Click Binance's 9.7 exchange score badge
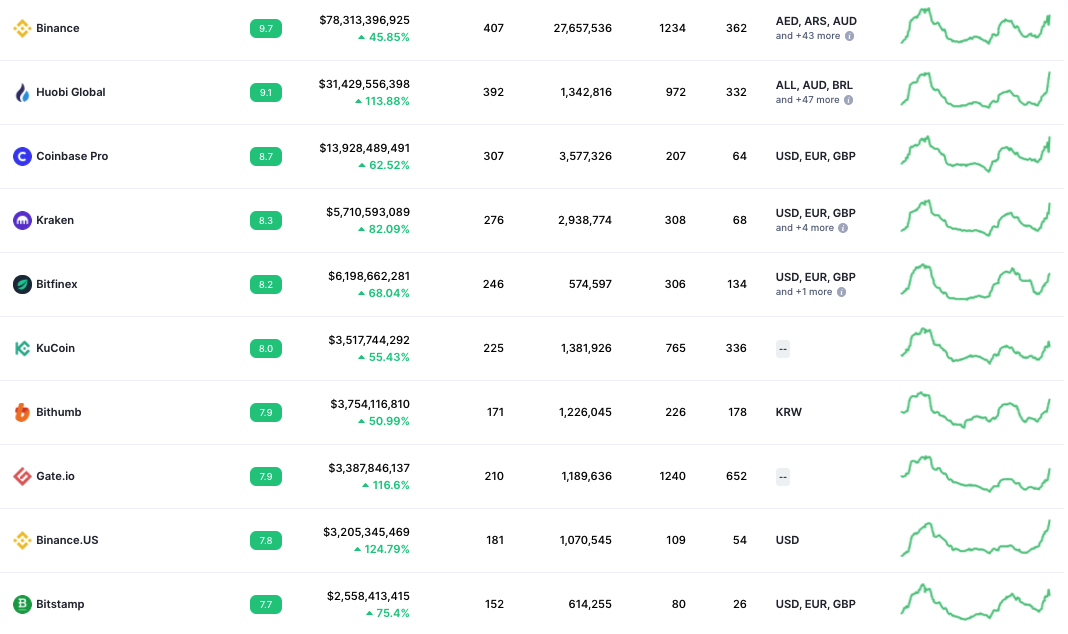 point(266,29)
